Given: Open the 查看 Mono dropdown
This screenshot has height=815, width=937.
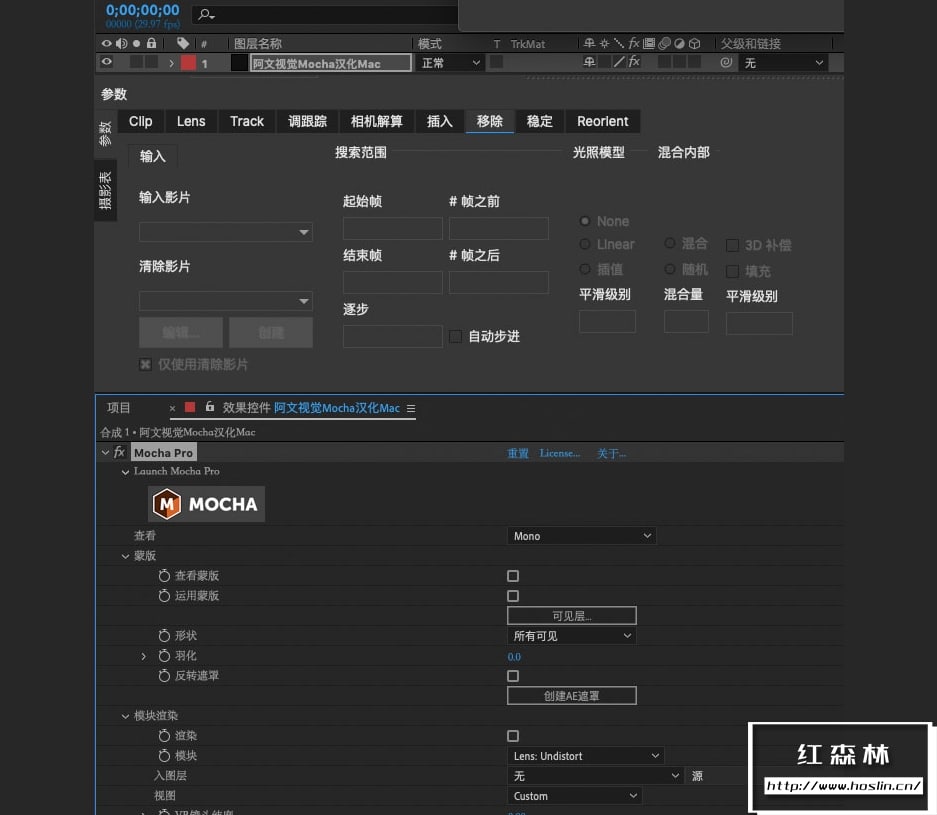Looking at the screenshot, I should click(x=581, y=536).
